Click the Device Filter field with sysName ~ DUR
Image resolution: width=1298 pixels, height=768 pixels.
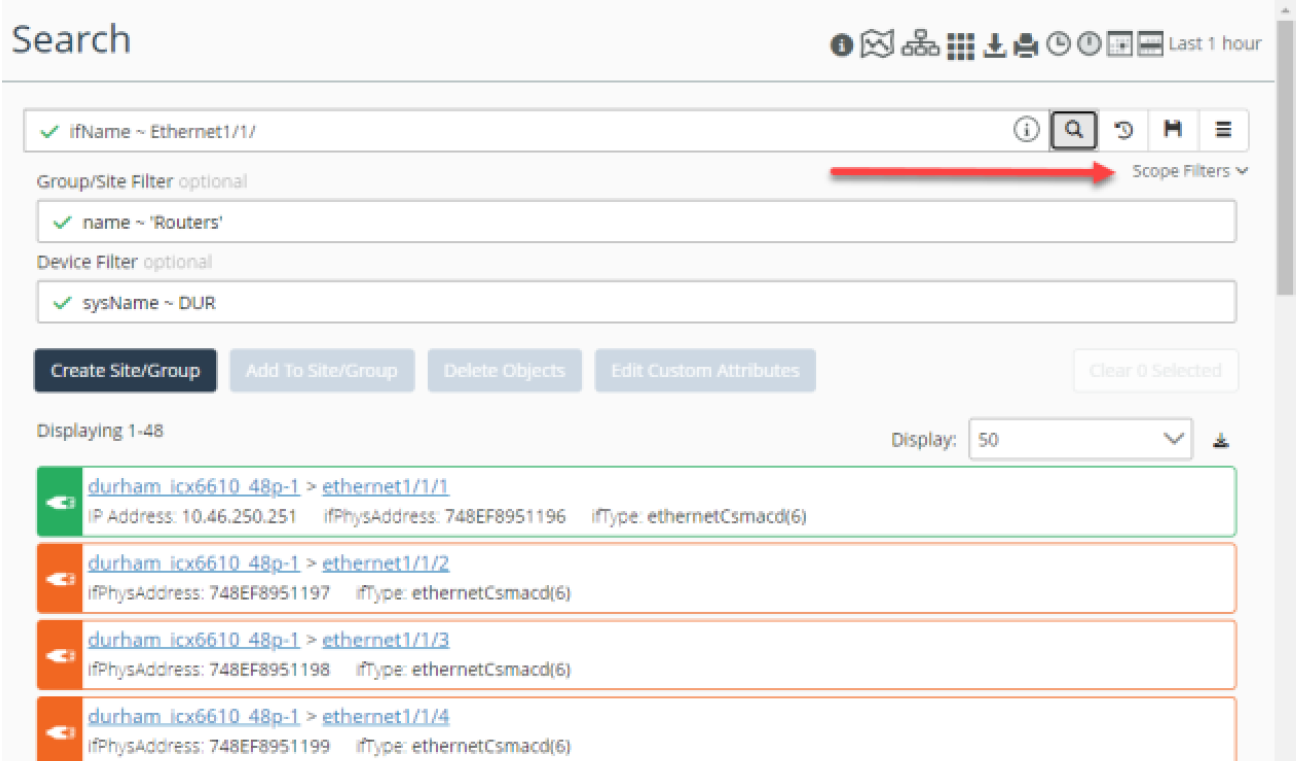click(636, 302)
